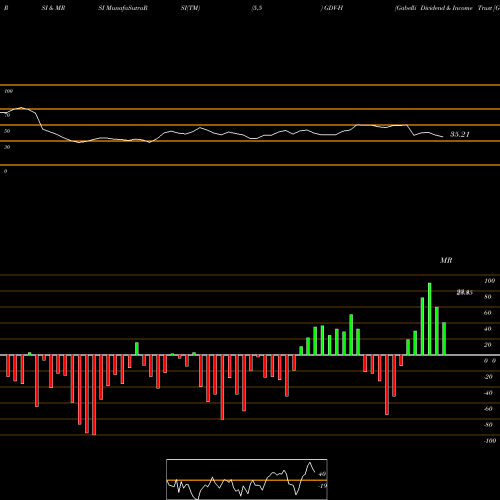Click the 'SI(TM)' header label
The image size is (500, 500).
190,8
